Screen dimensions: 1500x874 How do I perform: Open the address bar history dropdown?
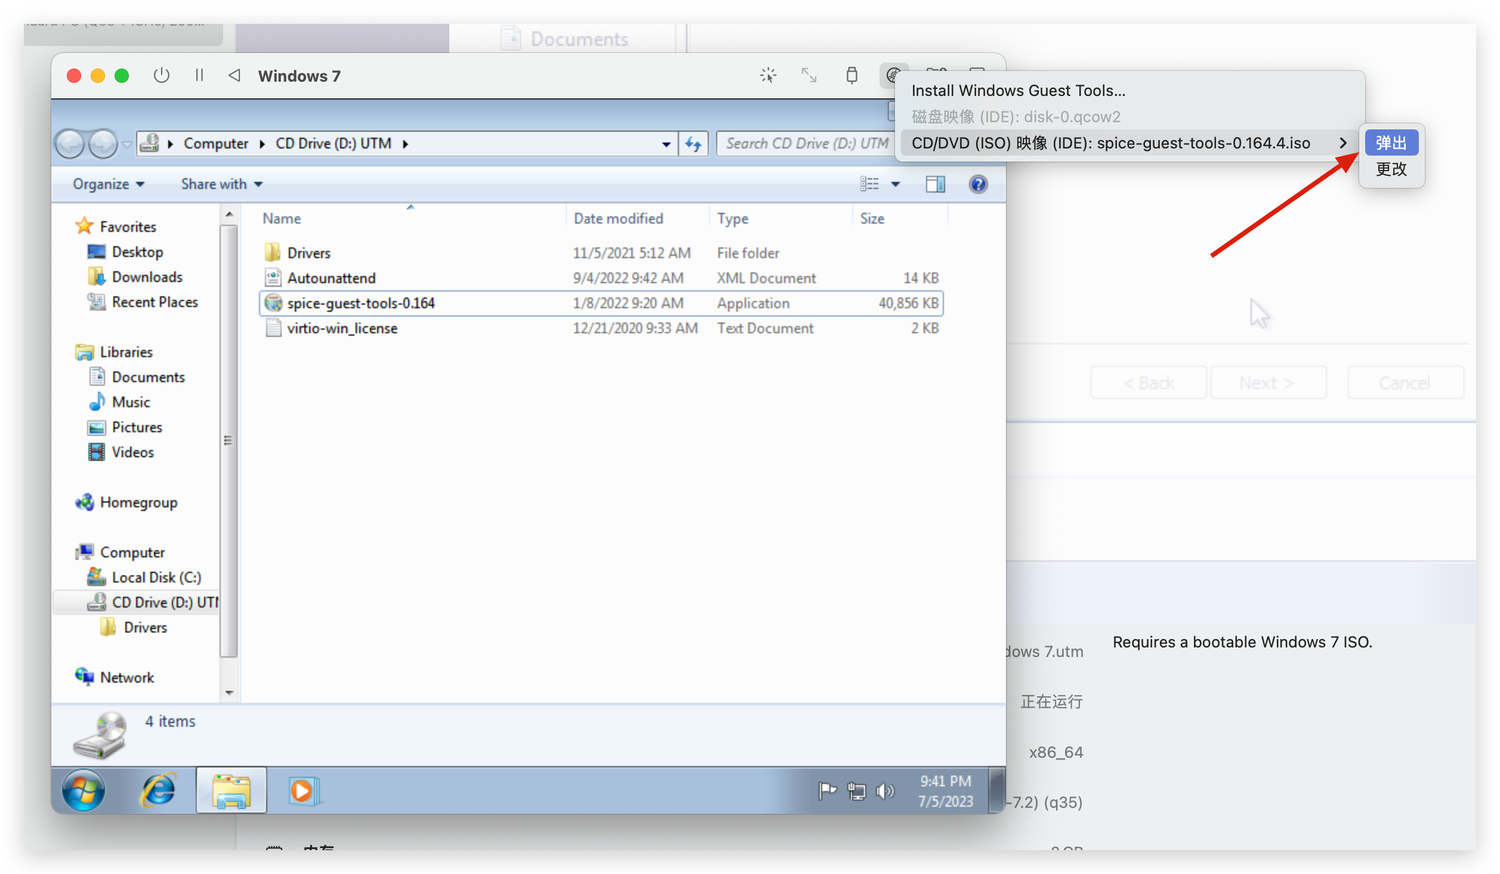click(666, 144)
